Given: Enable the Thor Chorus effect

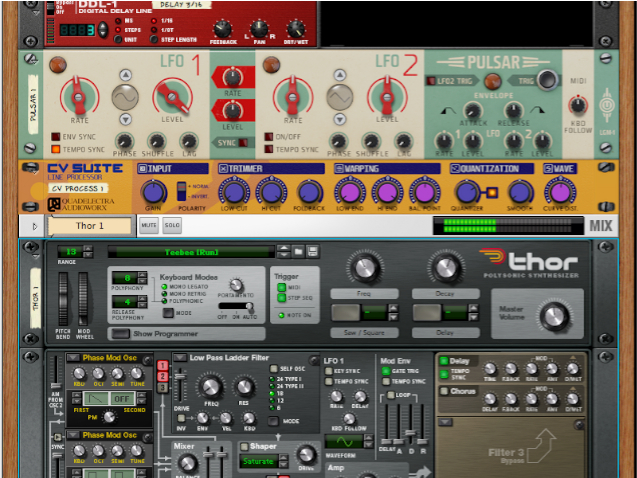Looking at the screenshot, I should click(x=444, y=391).
